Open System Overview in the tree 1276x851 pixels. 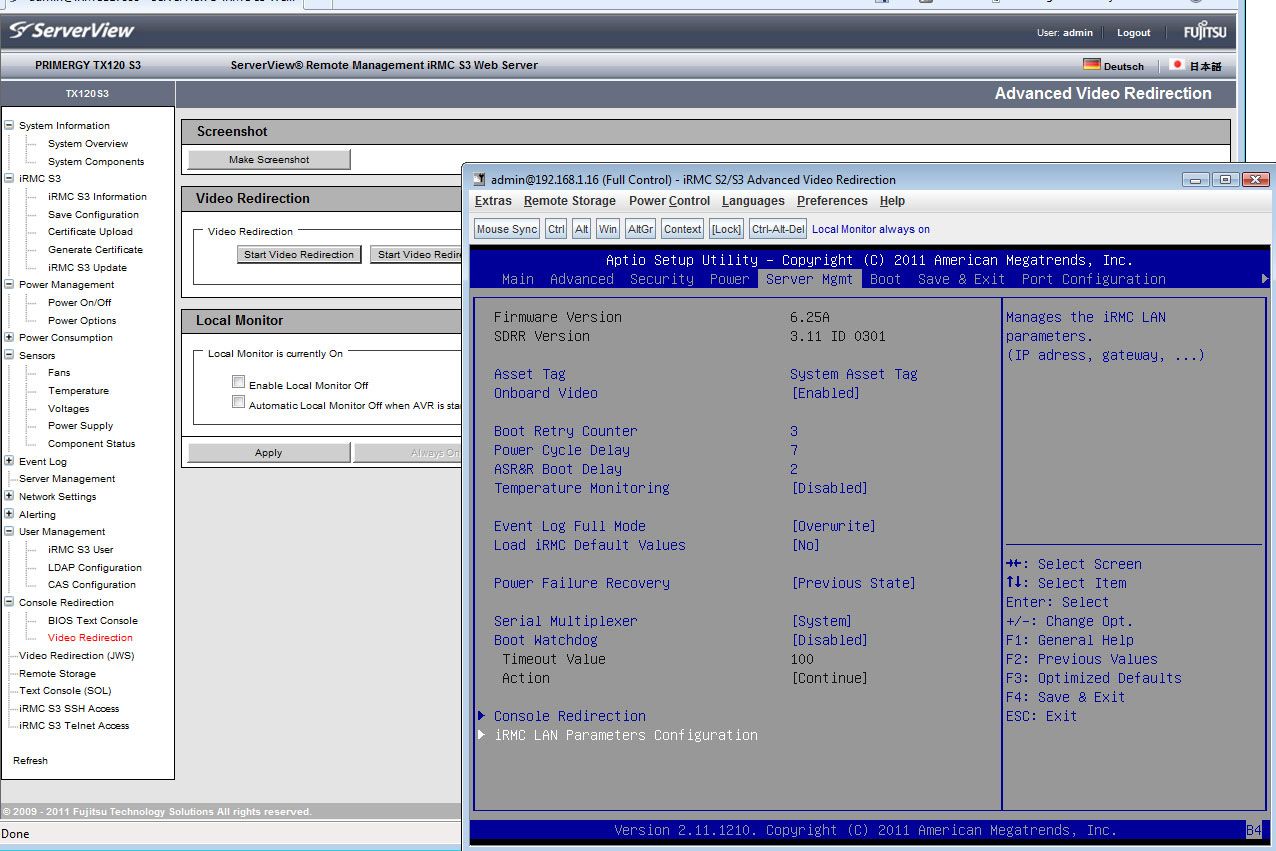pyautogui.click(x=88, y=143)
